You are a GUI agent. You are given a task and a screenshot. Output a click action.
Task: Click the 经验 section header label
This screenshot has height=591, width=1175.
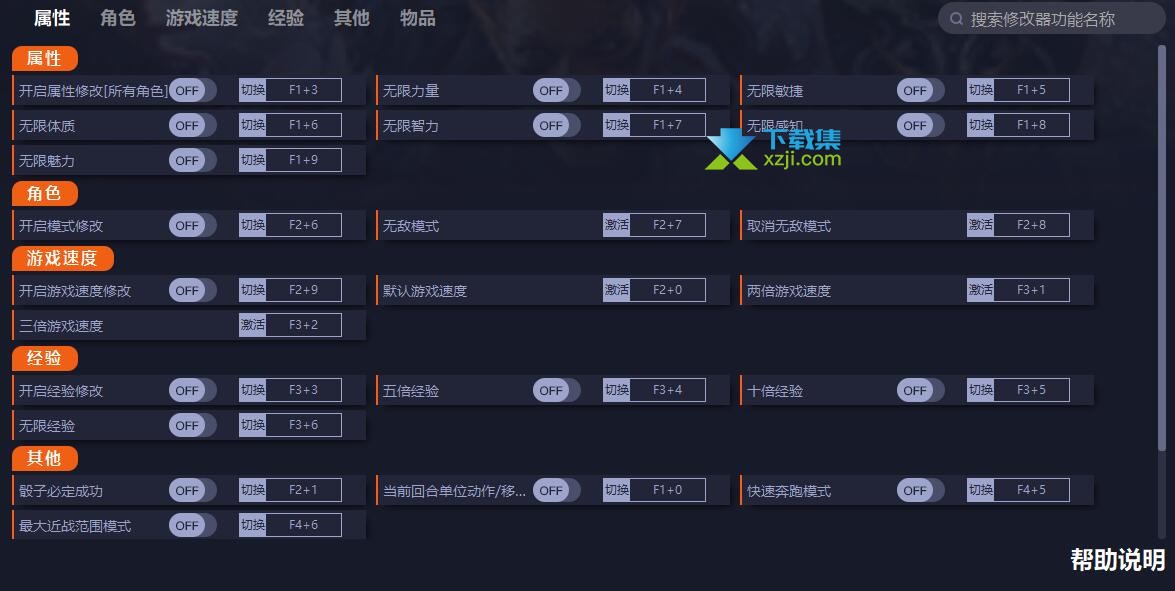[x=44, y=358]
